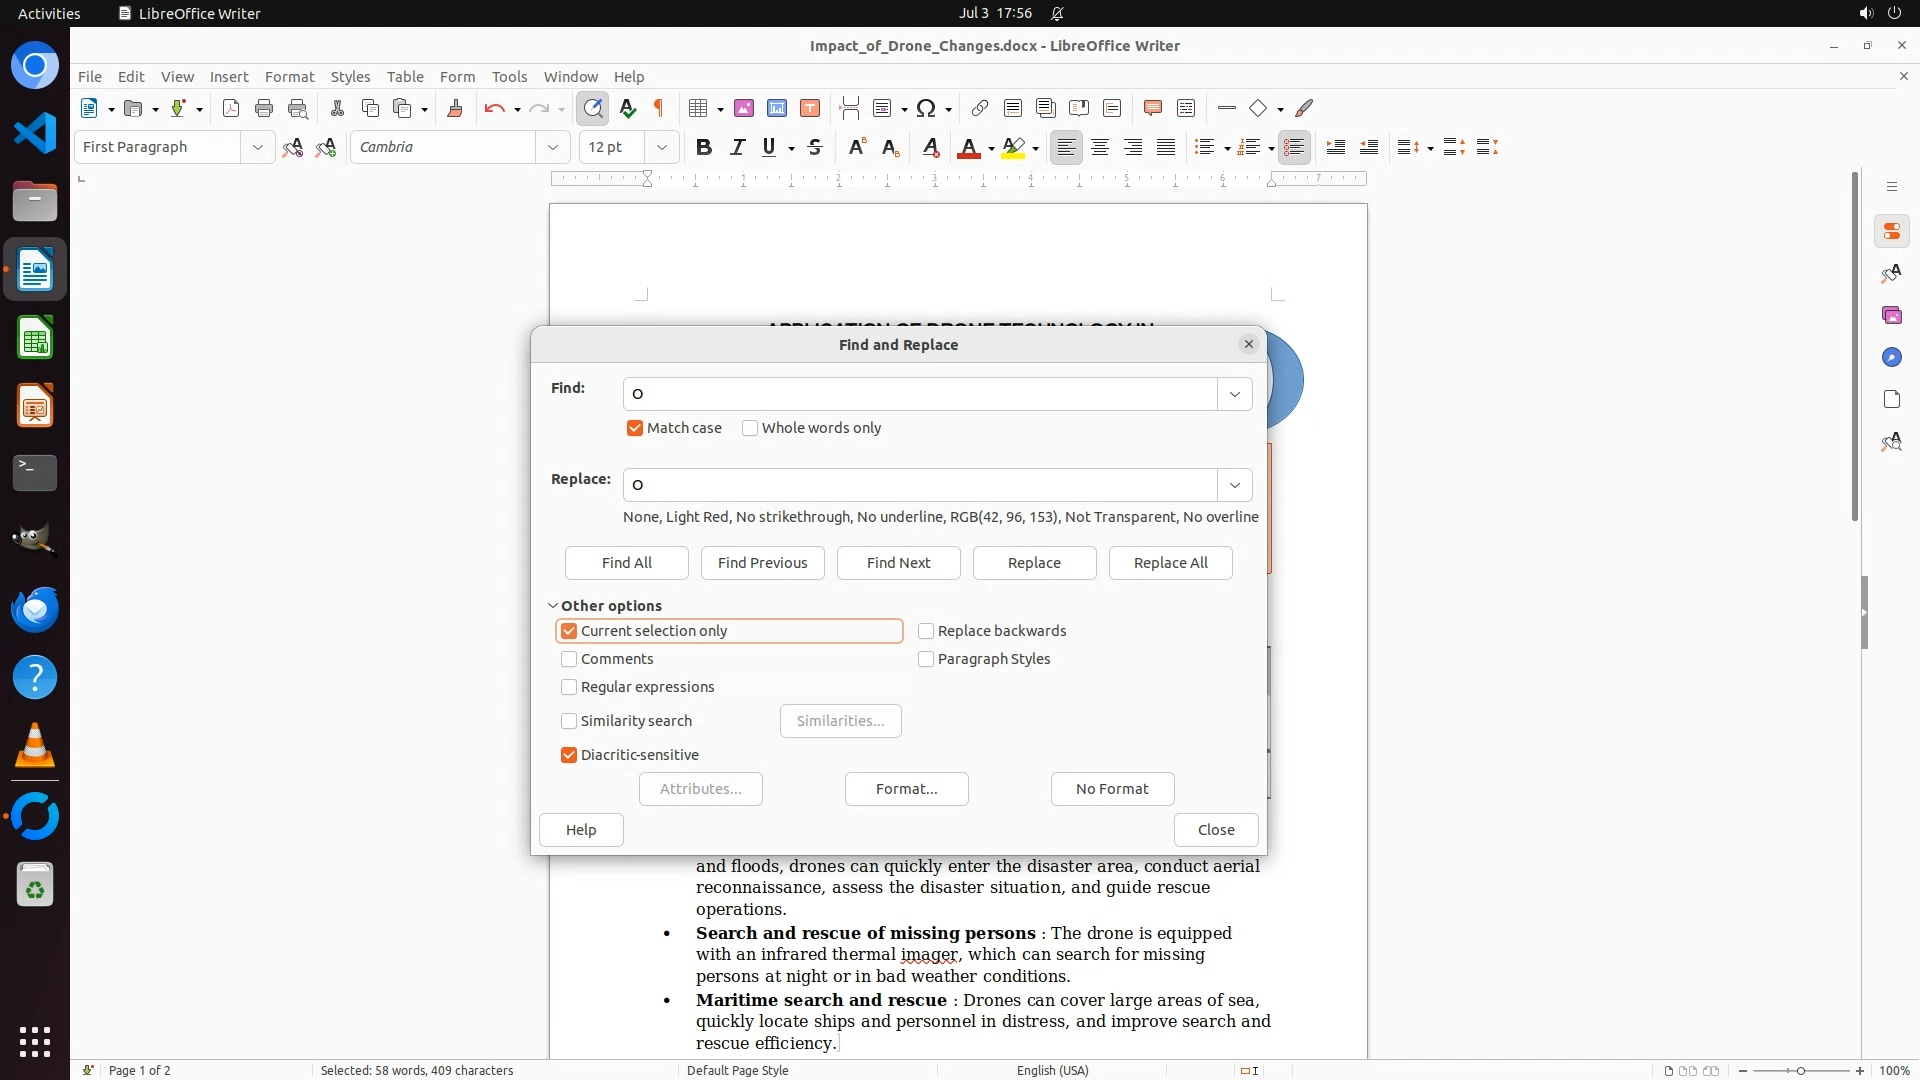
Task: Click the Insert Hyperlink icon
Action: click(980, 108)
